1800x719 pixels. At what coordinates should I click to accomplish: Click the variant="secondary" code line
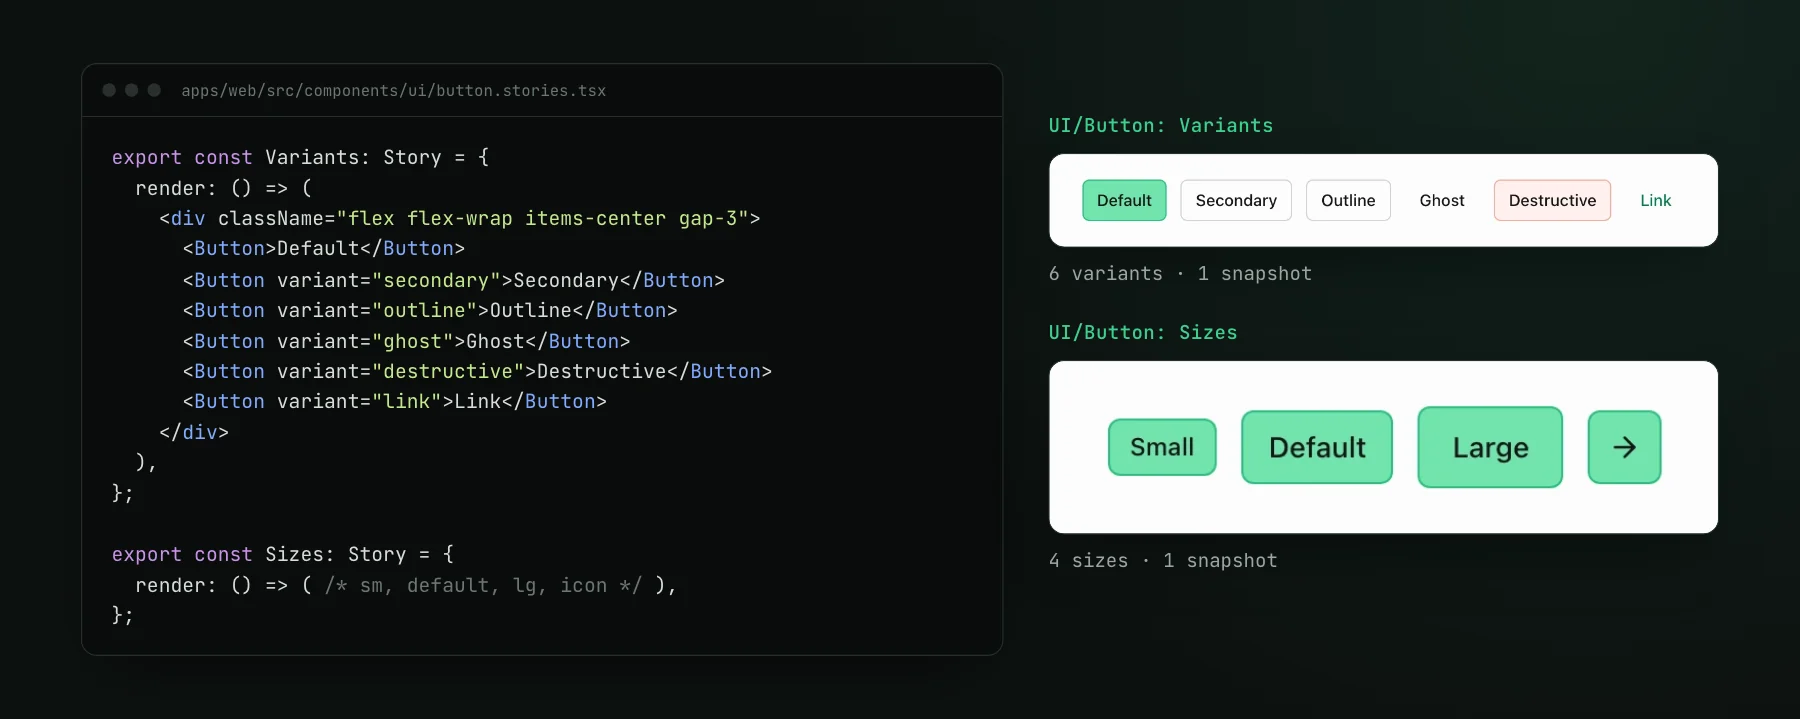coord(454,280)
